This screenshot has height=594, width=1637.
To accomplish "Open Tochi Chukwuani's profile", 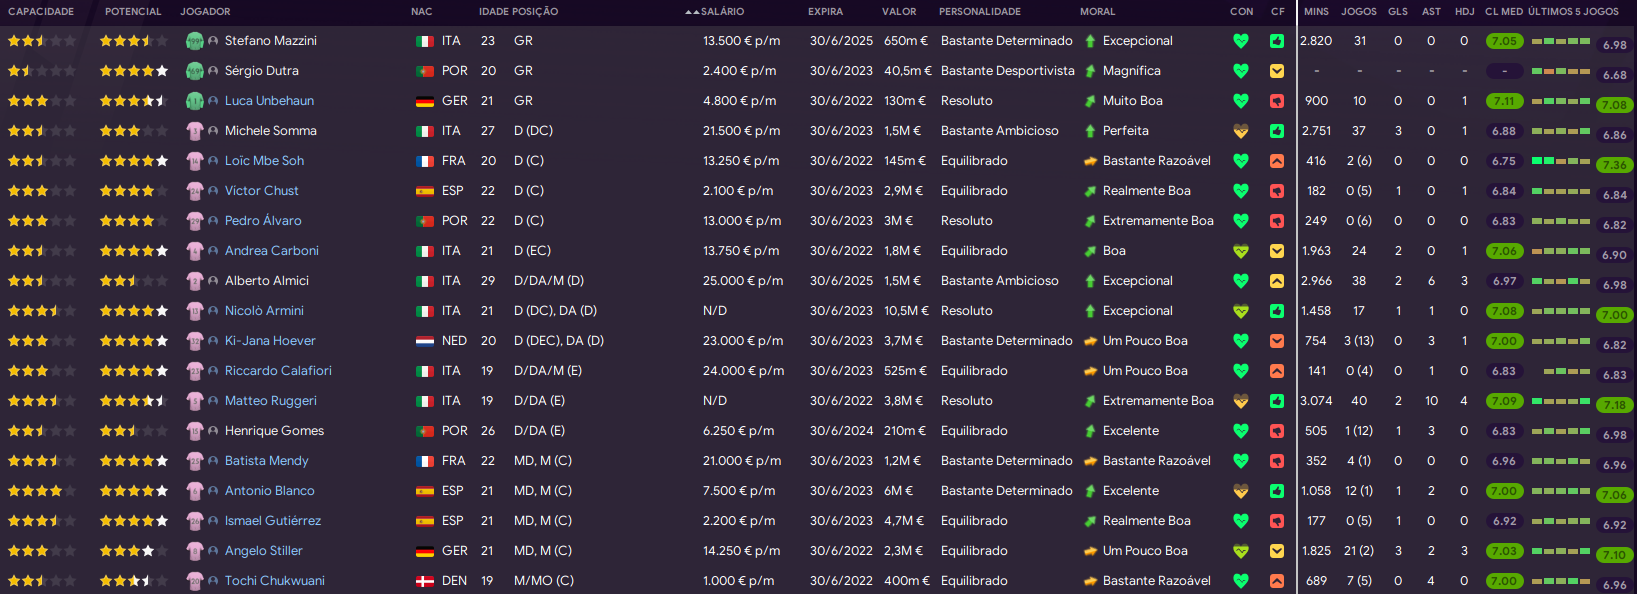I will (274, 581).
